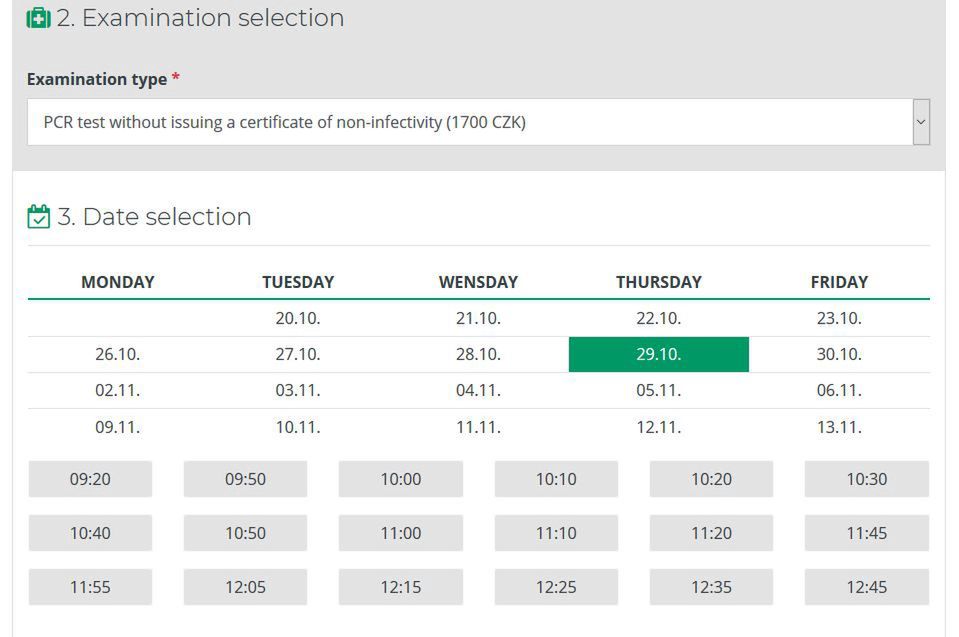Choose the 12:25 time slot

click(556, 587)
